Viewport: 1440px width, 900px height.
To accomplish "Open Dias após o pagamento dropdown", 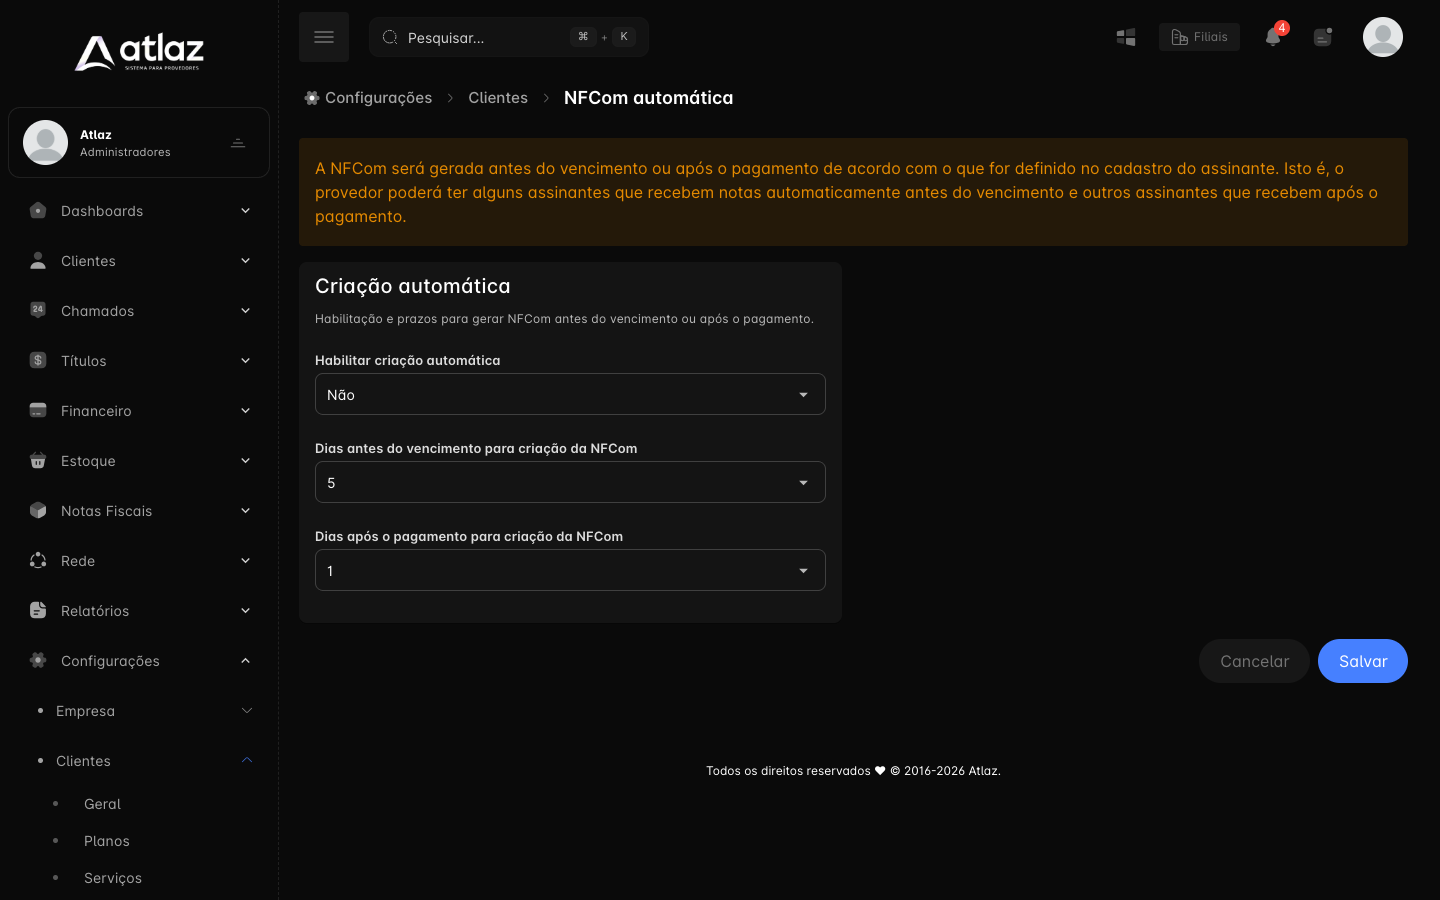I will point(570,570).
